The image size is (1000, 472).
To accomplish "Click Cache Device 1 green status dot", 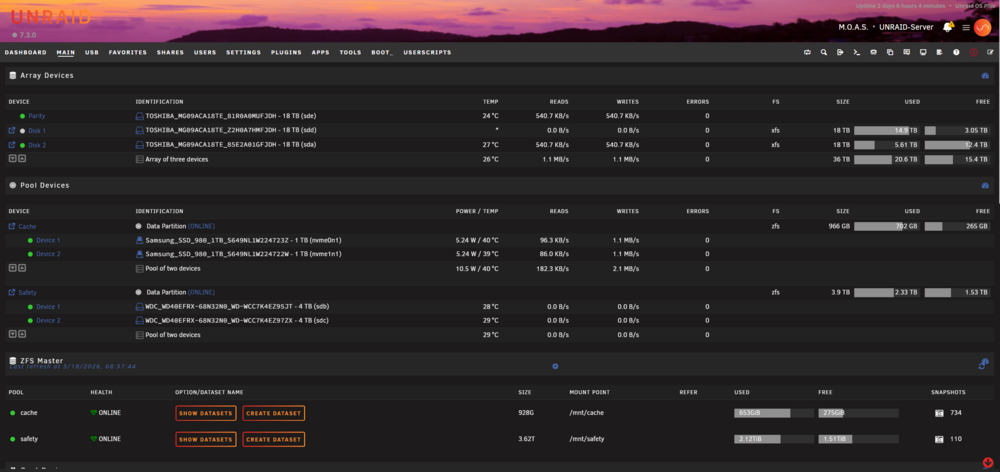I will [x=29, y=240].
